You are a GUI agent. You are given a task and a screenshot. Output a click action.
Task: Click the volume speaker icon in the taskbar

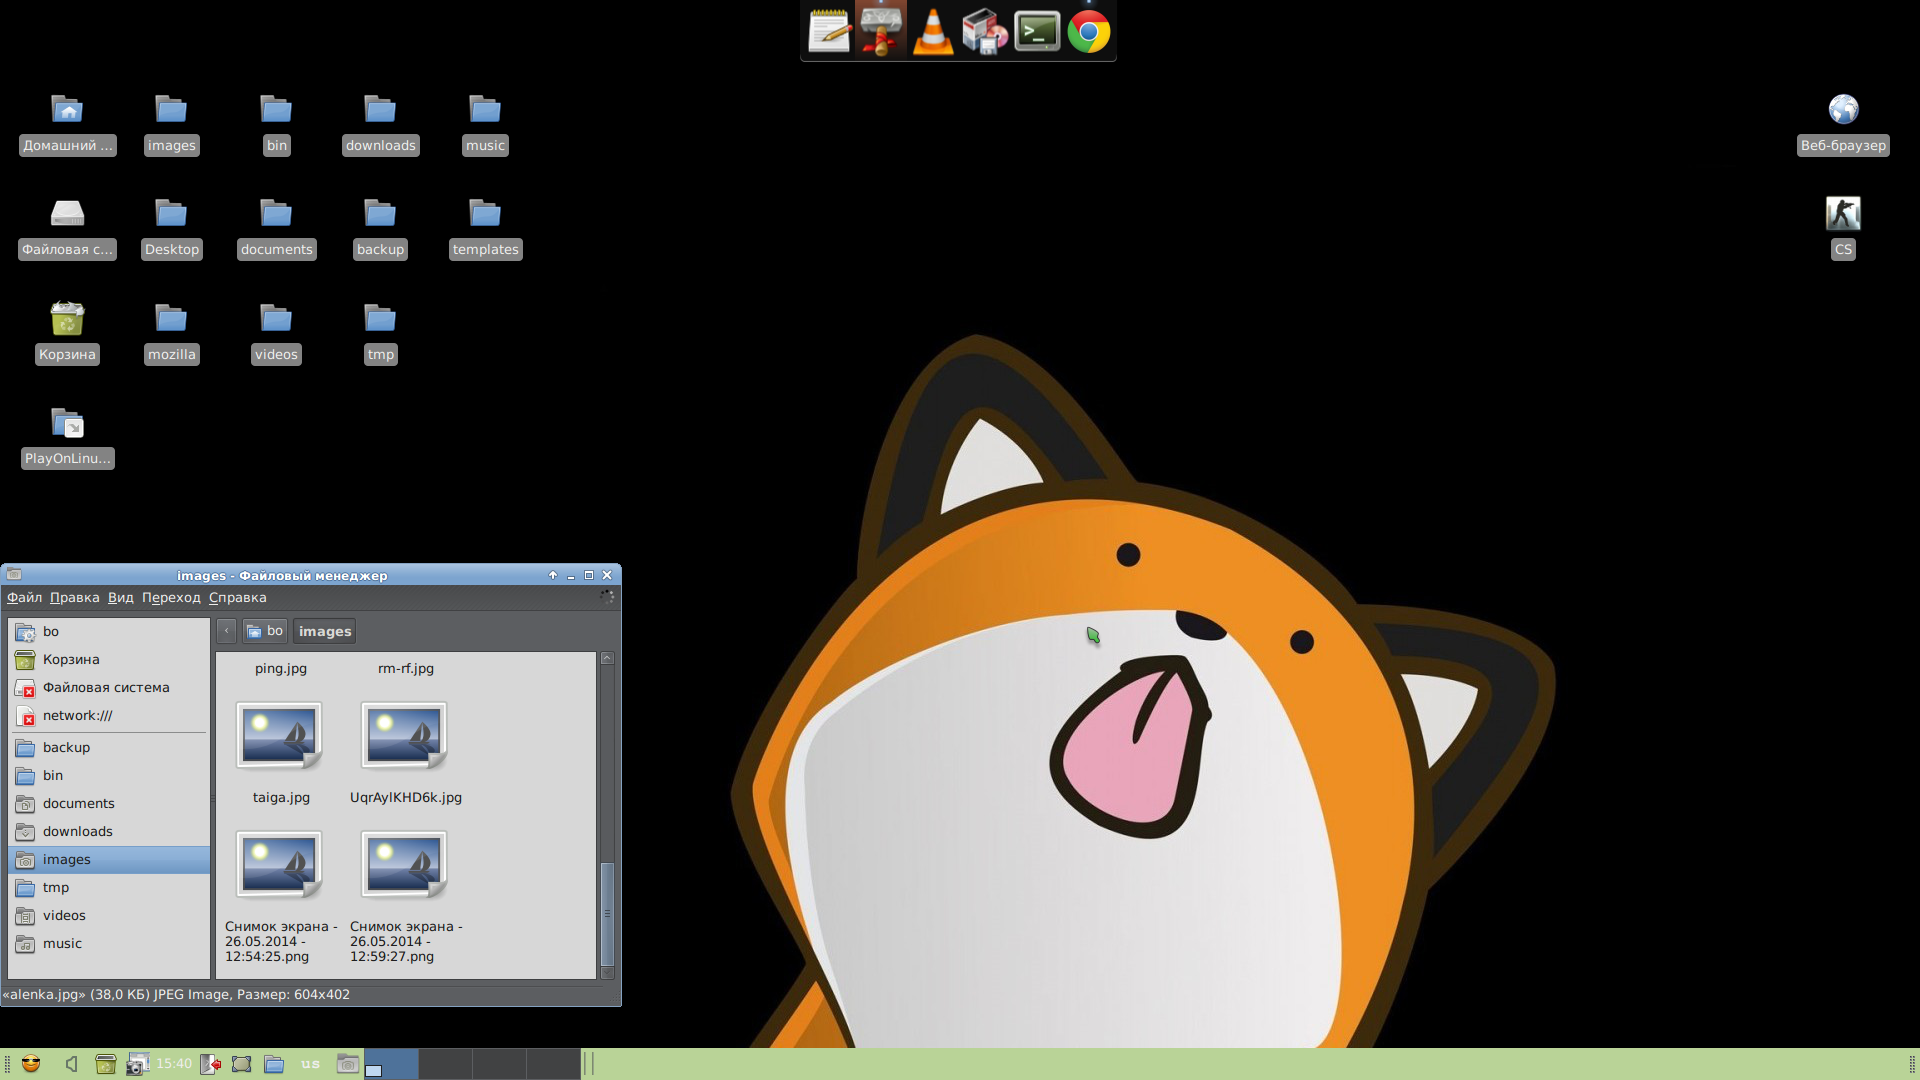[71, 1064]
